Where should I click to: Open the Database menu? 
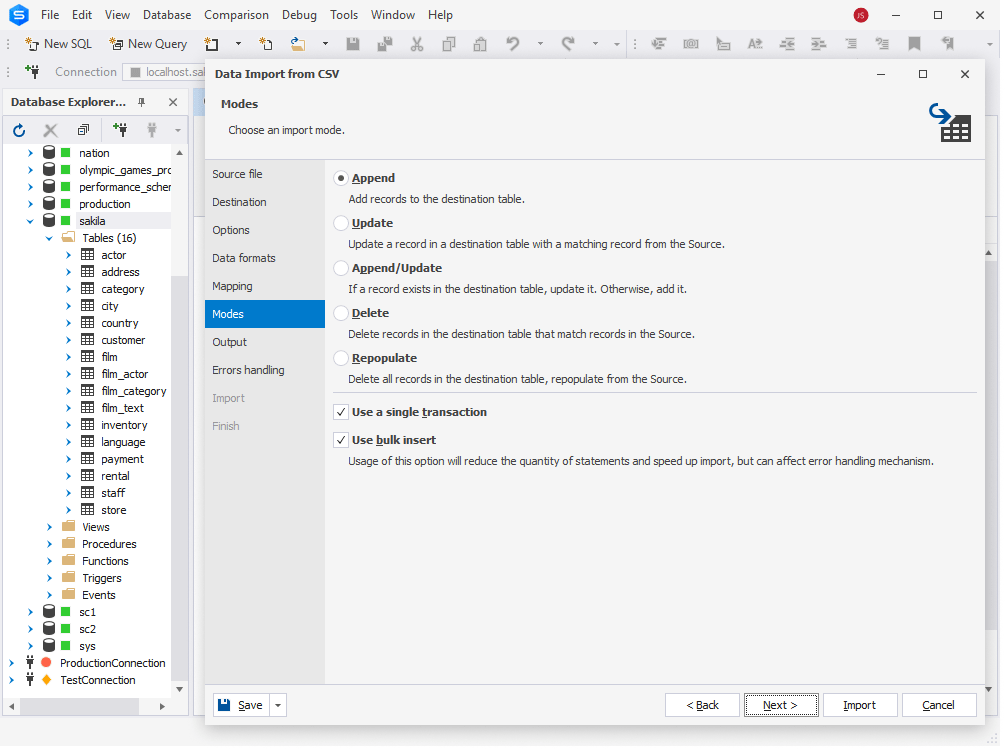tap(166, 14)
